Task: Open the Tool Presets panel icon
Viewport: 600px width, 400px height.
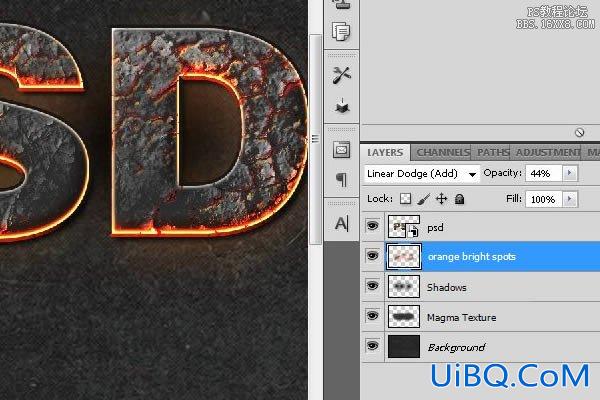Action: coord(341,75)
